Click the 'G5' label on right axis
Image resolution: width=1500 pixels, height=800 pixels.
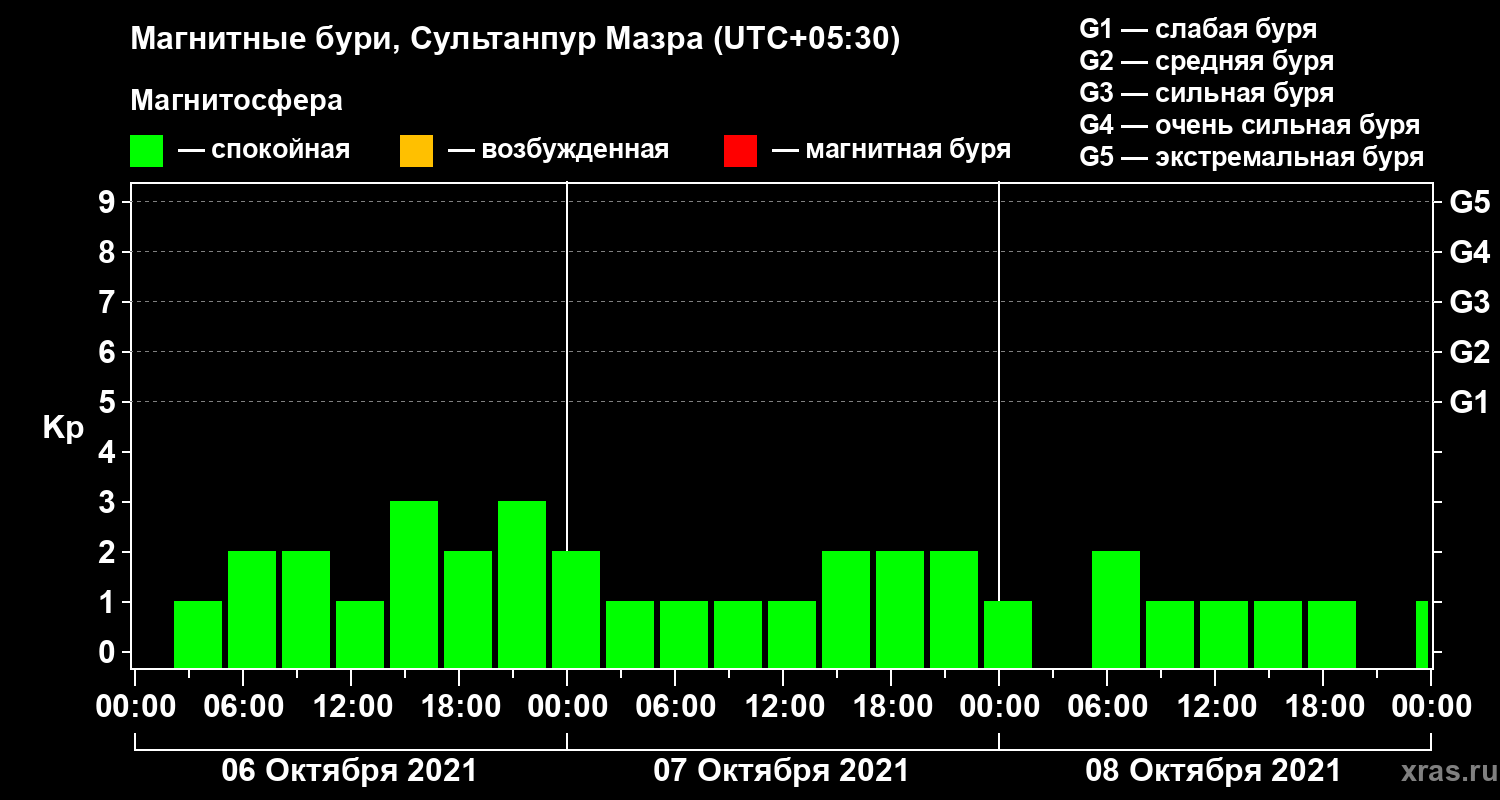tap(1469, 203)
